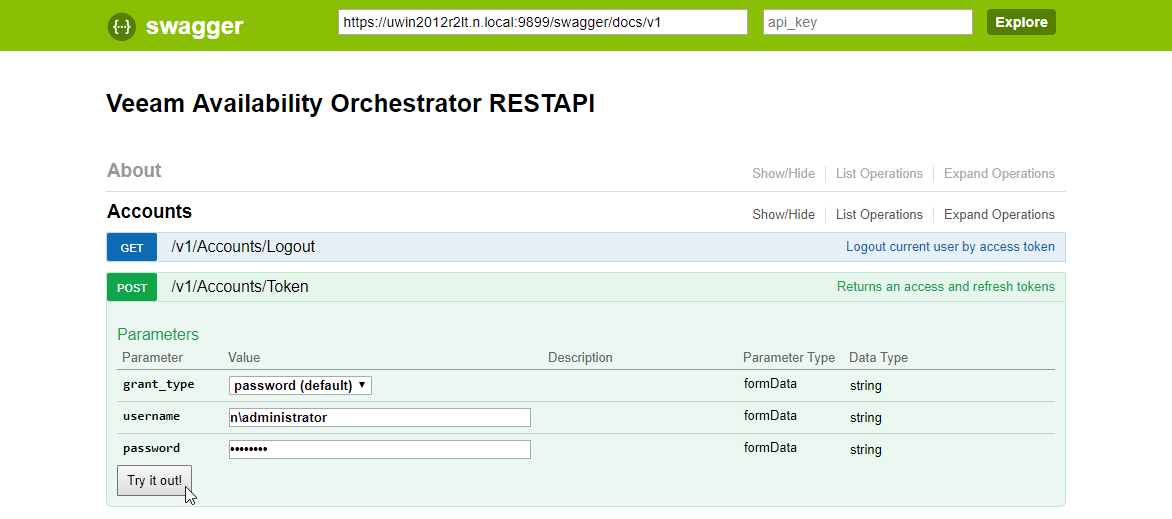This screenshot has height=519, width=1172.
Task: Click 'Logout current user by access token' description
Action: pos(950,247)
